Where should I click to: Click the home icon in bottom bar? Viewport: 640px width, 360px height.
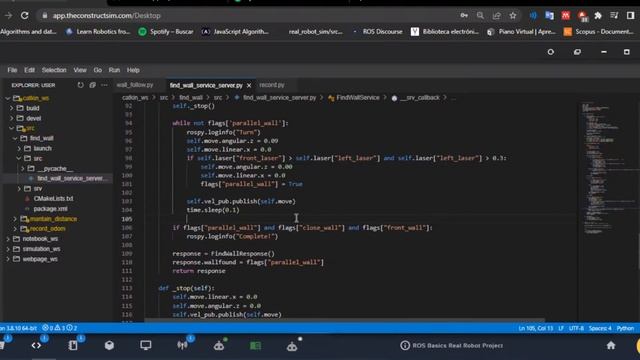pos(611,345)
